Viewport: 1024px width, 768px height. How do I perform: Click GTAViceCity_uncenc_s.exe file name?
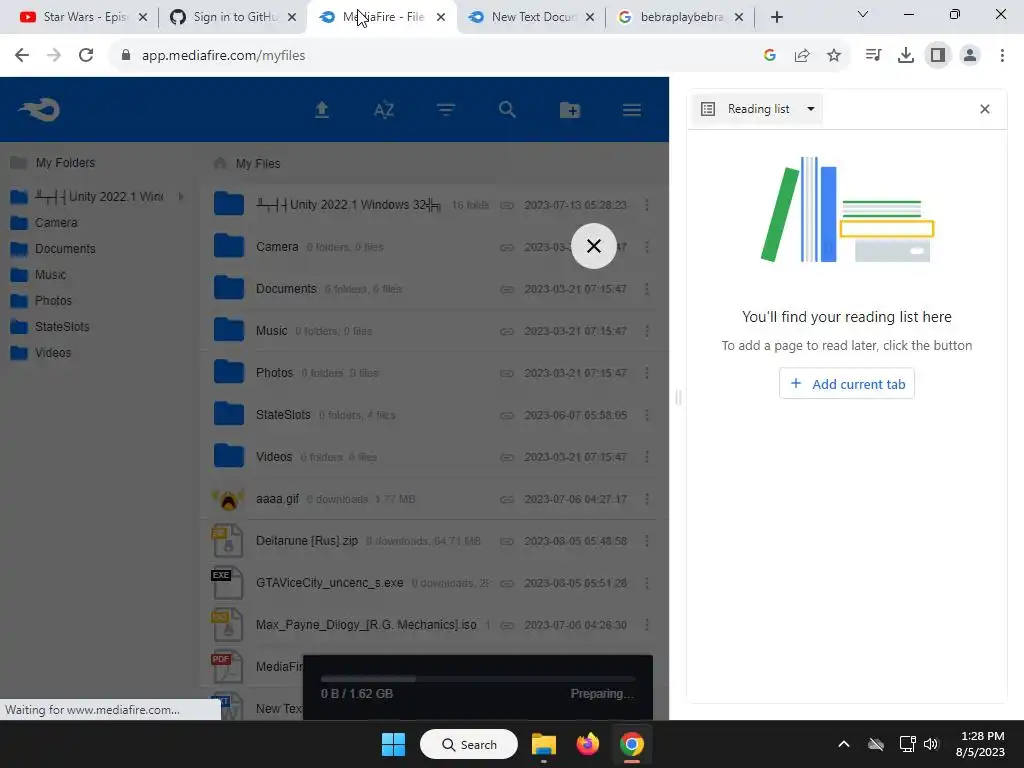[x=329, y=583]
